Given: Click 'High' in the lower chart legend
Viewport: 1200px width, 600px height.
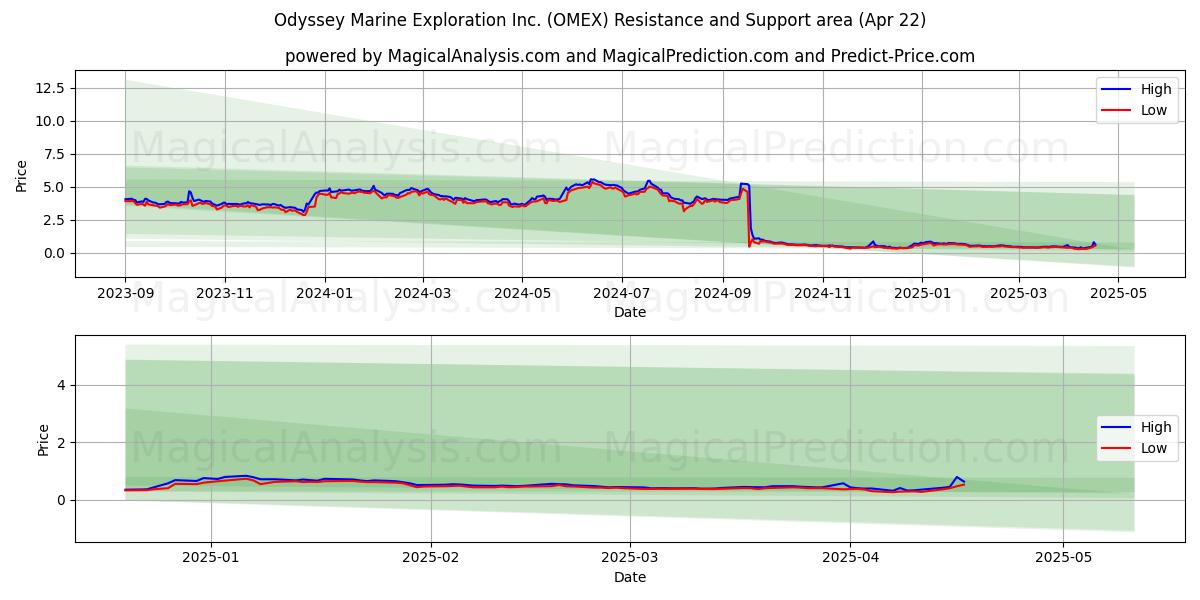Looking at the screenshot, I should coord(1156,427).
